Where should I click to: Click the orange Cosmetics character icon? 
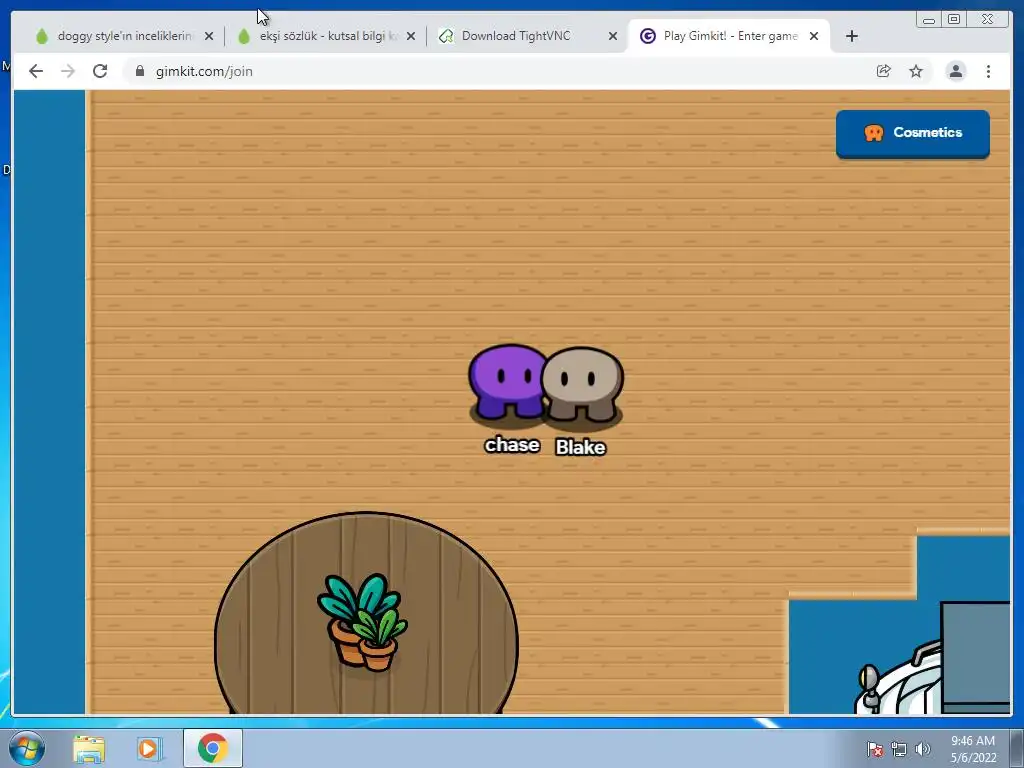point(873,133)
